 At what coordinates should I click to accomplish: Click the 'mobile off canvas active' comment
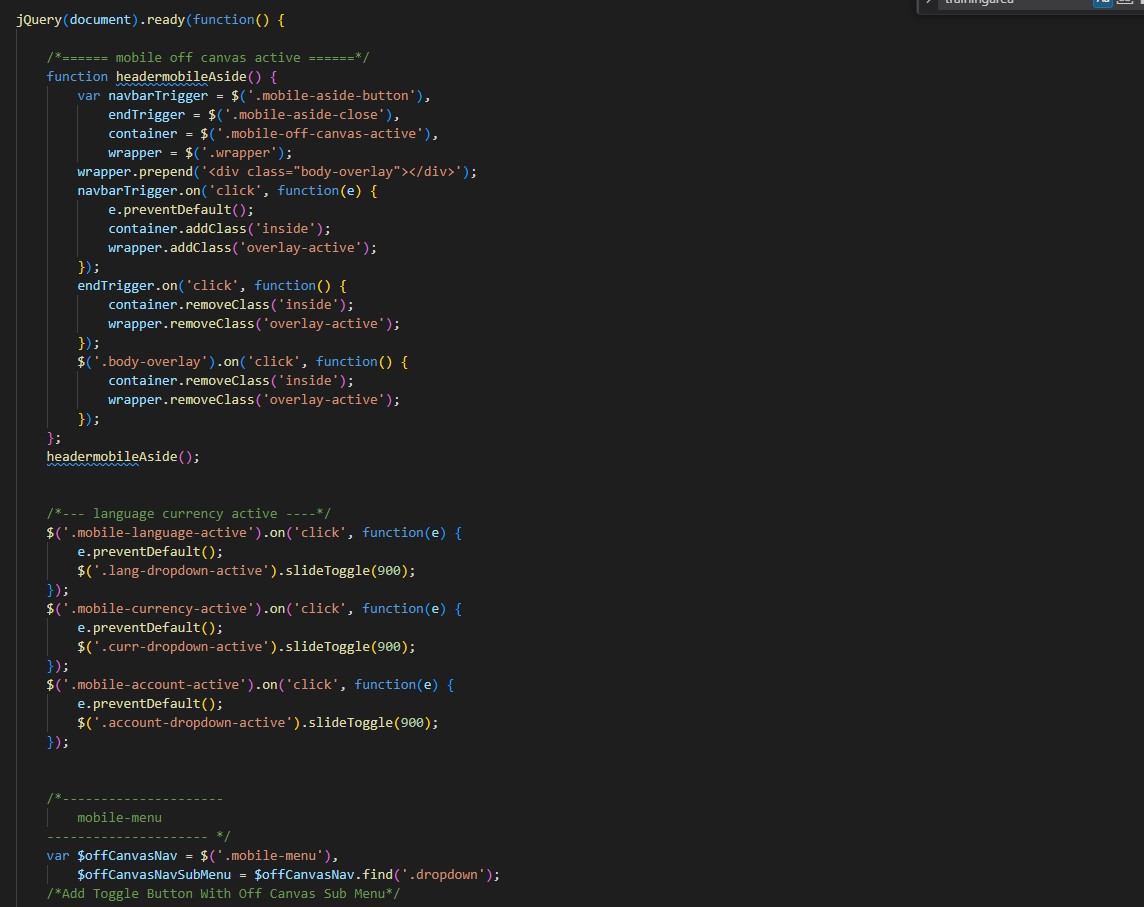[208, 58]
